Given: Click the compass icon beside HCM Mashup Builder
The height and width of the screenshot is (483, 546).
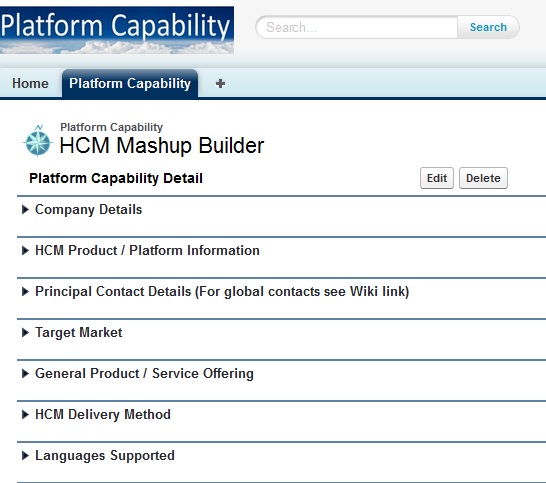Looking at the screenshot, I should (x=38, y=140).
